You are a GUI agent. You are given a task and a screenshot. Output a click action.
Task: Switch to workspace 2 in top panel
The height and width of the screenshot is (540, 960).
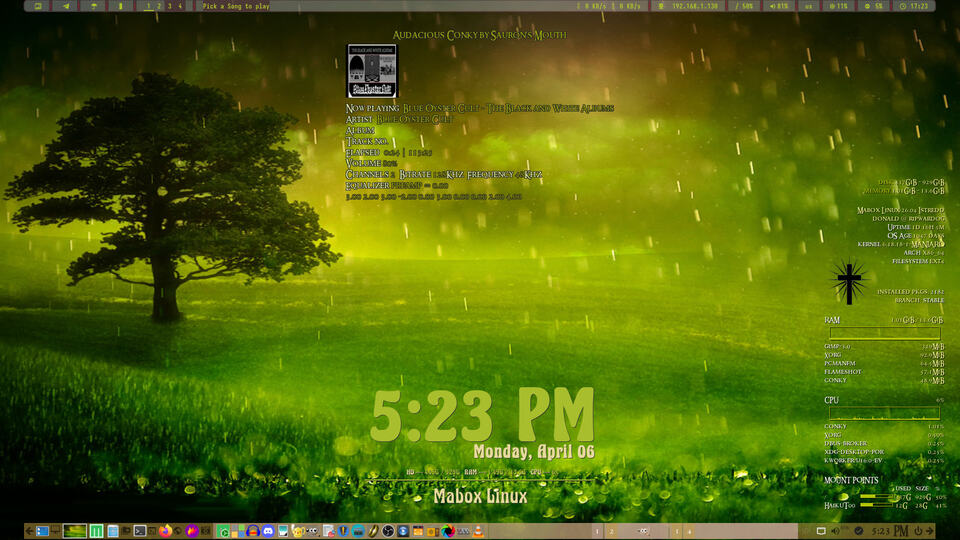click(159, 6)
